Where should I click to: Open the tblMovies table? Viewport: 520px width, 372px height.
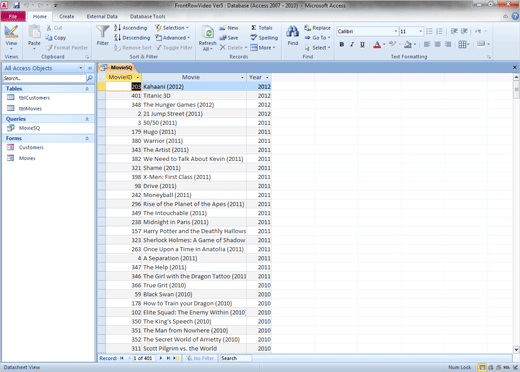point(30,108)
